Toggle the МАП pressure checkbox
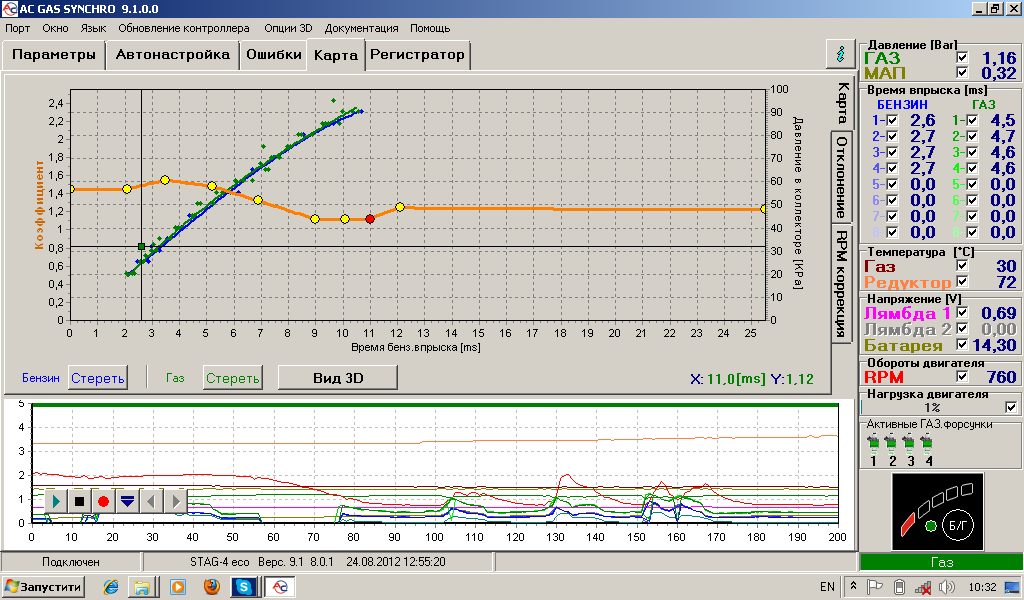 pyautogui.click(x=962, y=72)
